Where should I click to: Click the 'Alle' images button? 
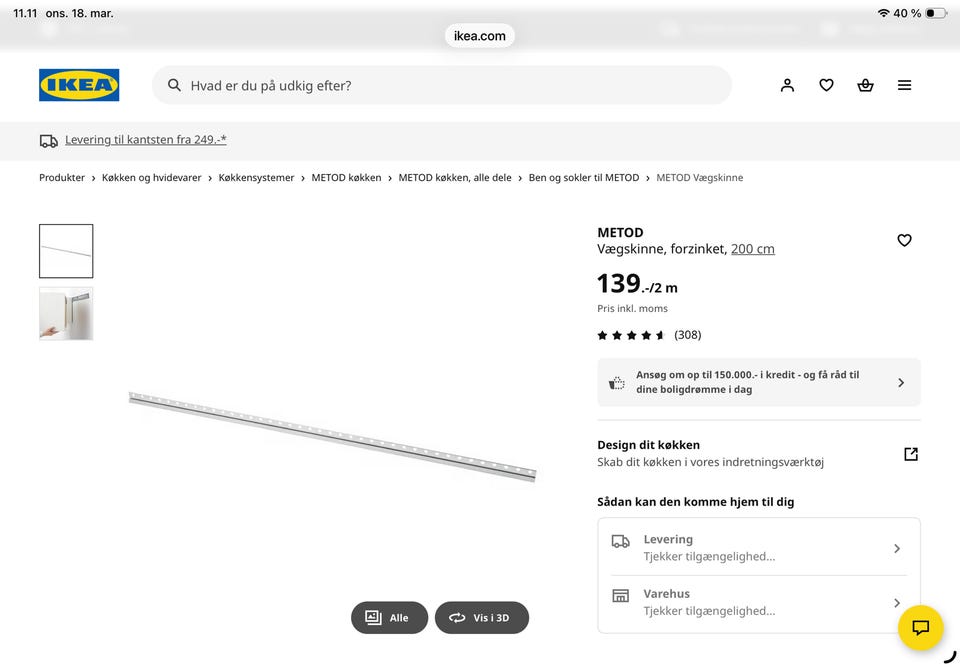tap(389, 618)
